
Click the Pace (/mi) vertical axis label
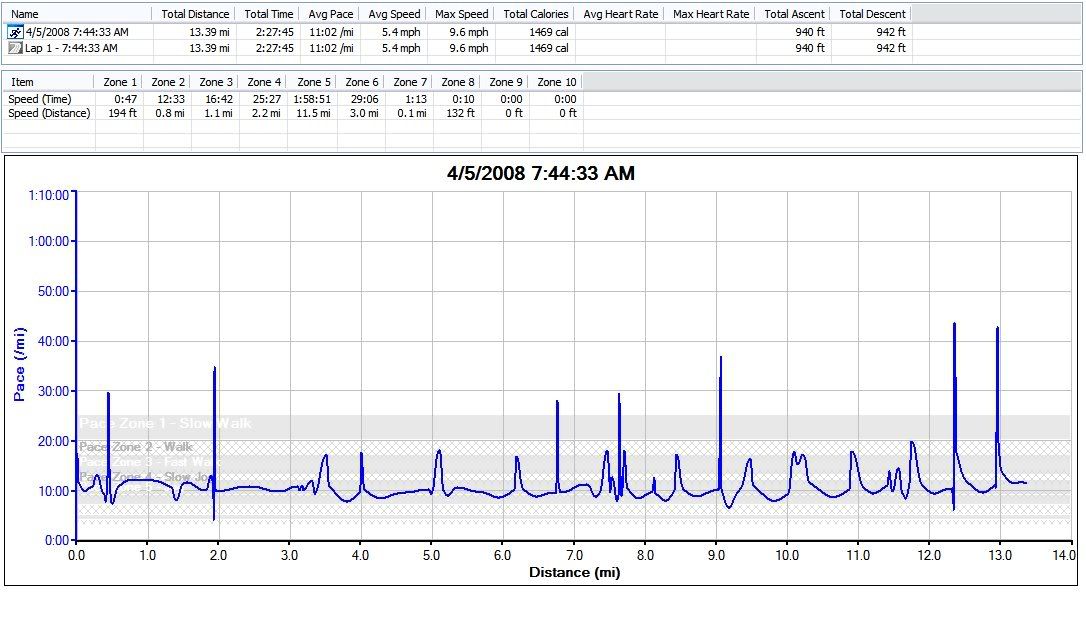tap(19, 364)
